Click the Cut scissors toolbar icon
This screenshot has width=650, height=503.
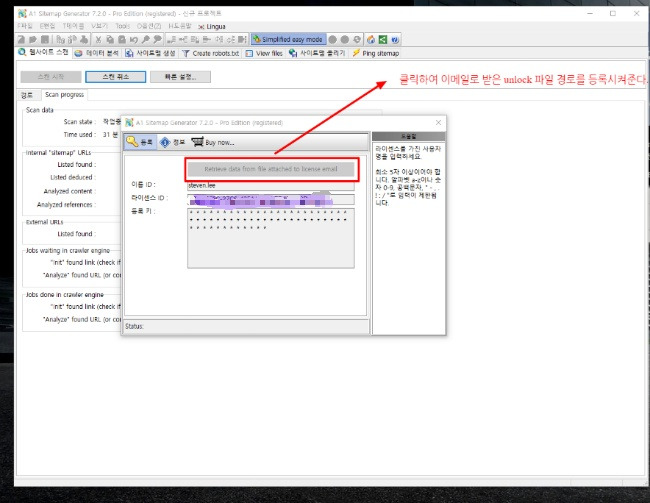point(98,39)
